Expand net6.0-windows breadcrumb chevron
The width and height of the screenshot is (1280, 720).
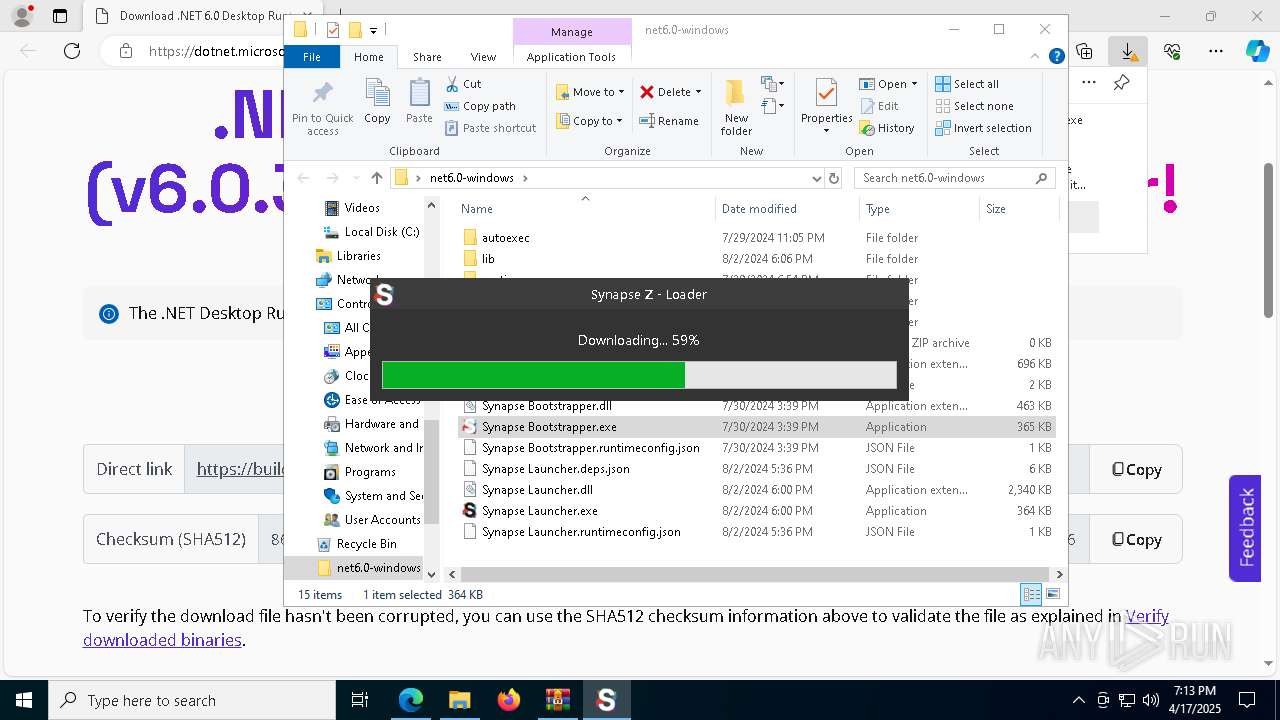tap(525, 178)
